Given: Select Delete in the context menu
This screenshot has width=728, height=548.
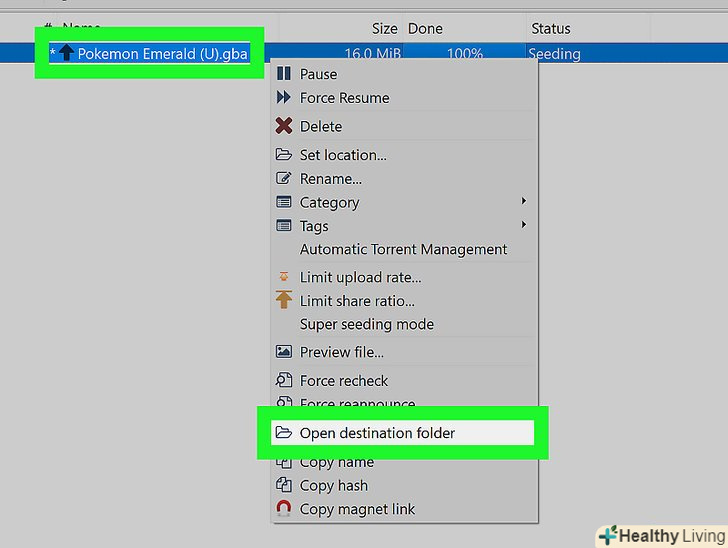Looking at the screenshot, I should point(404,126).
